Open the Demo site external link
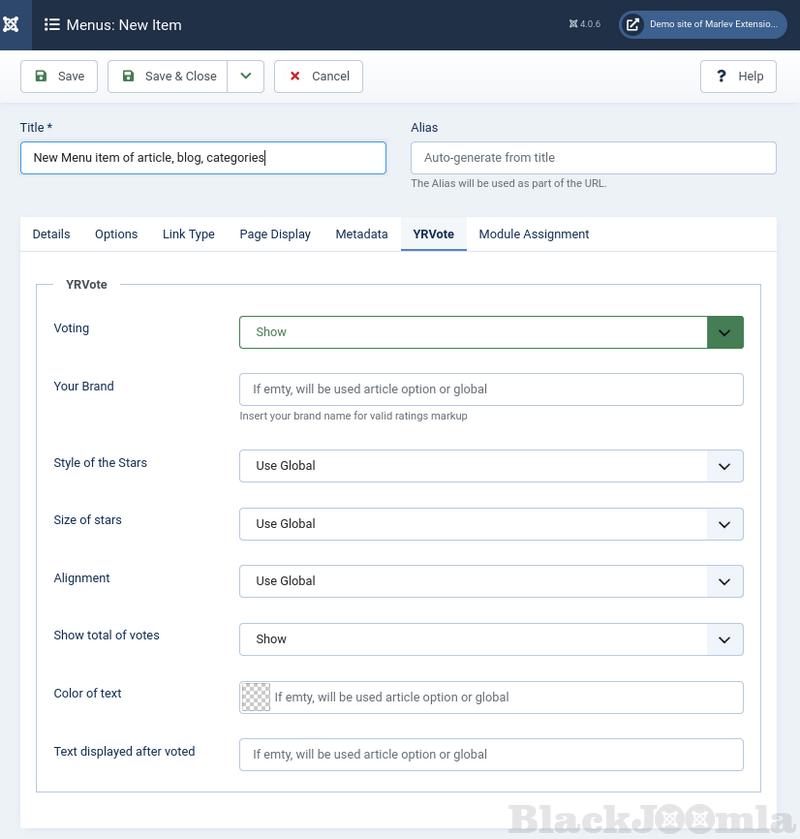The width and height of the screenshot is (800, 839). 703,24
